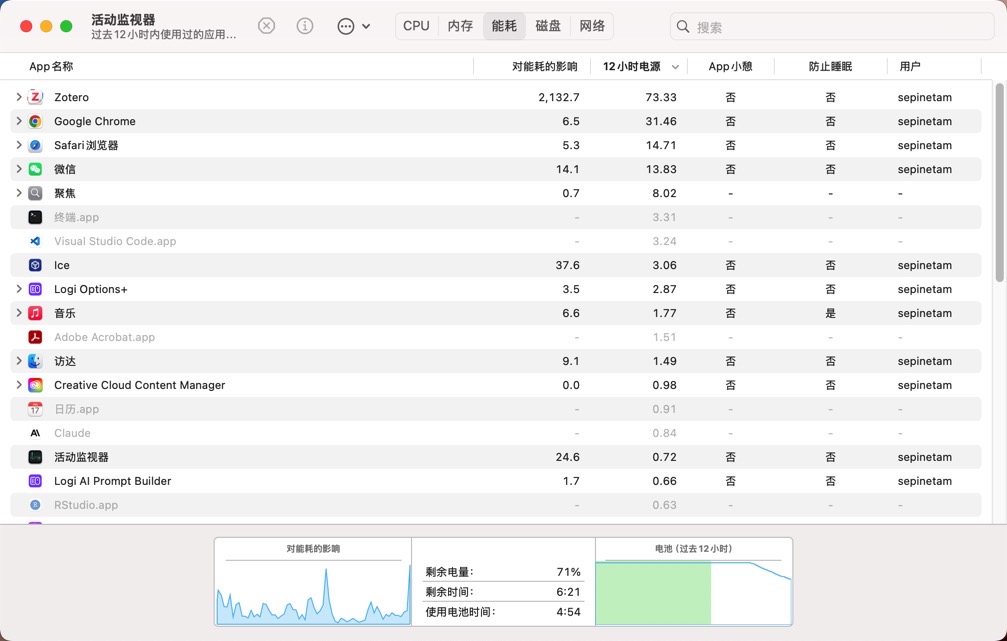Viewport: 1007px width, 641px height.
Task: Expand the 访达 row
Action: click(19, 361)
